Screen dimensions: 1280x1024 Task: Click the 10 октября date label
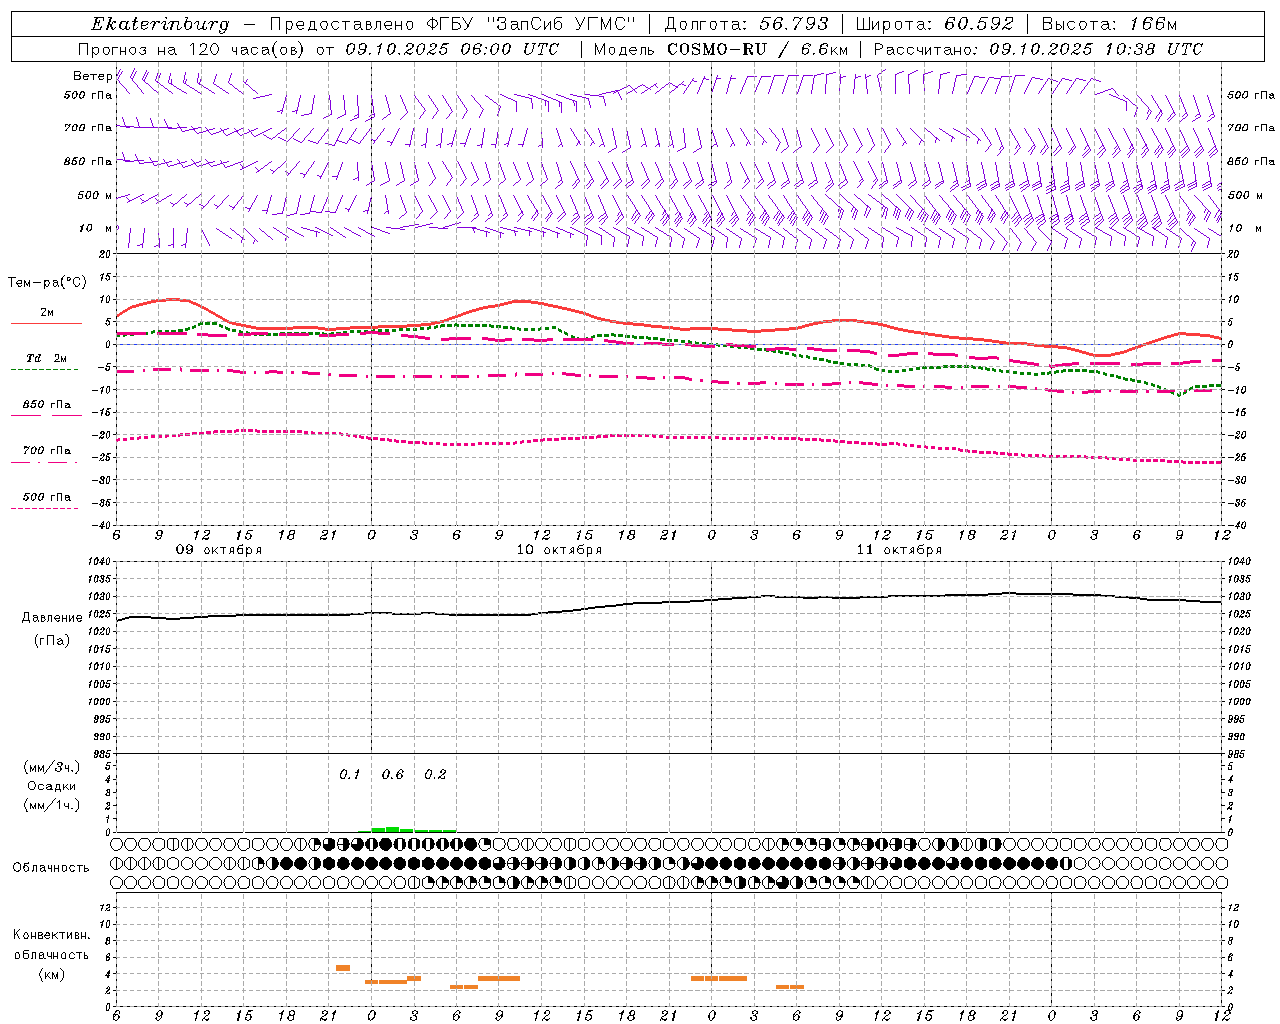[x=559, y=550]
